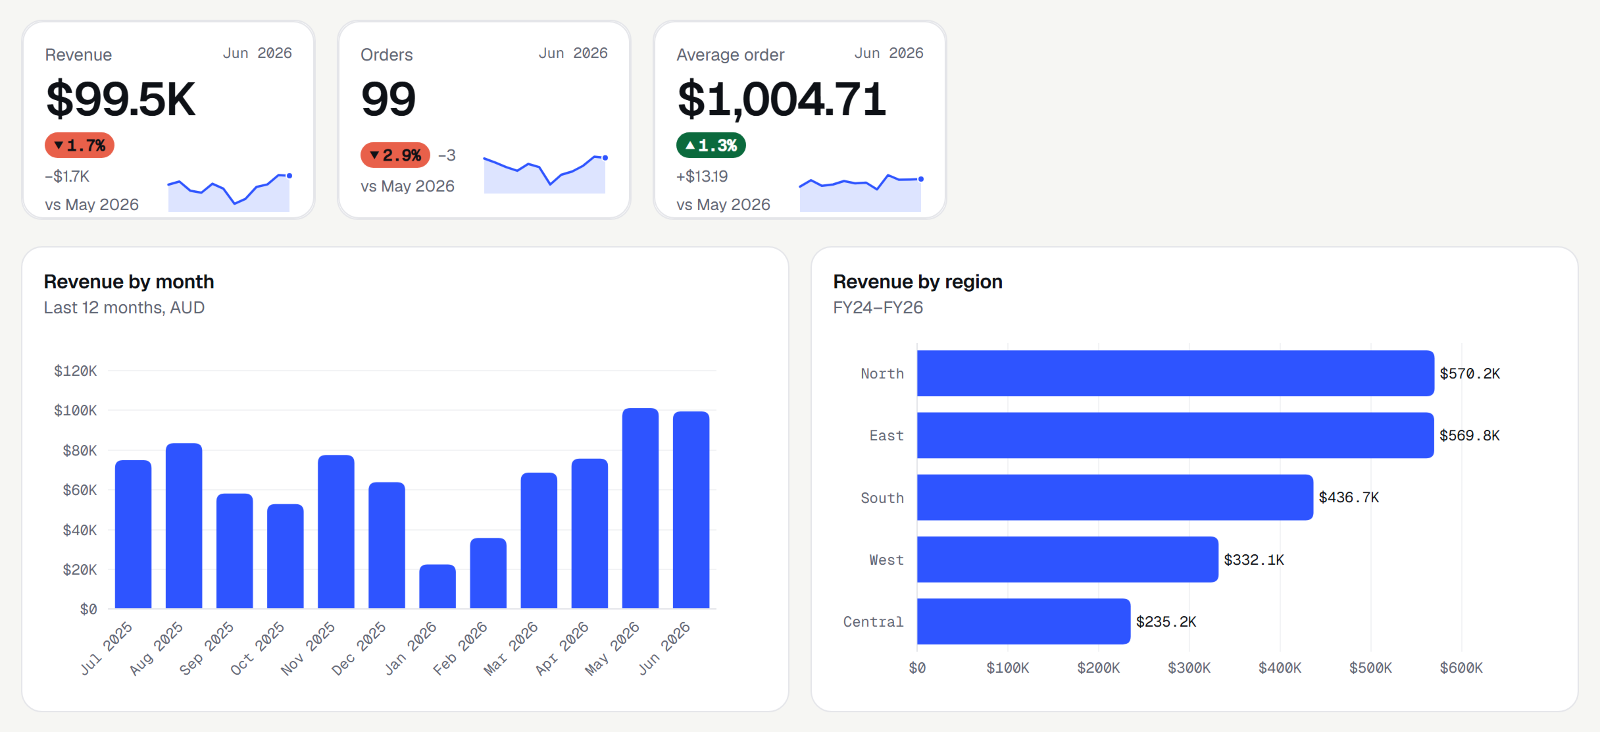Click the Feb 2026 revenue bar
This screenshot has width=1600, height=732.
point(488,573)
